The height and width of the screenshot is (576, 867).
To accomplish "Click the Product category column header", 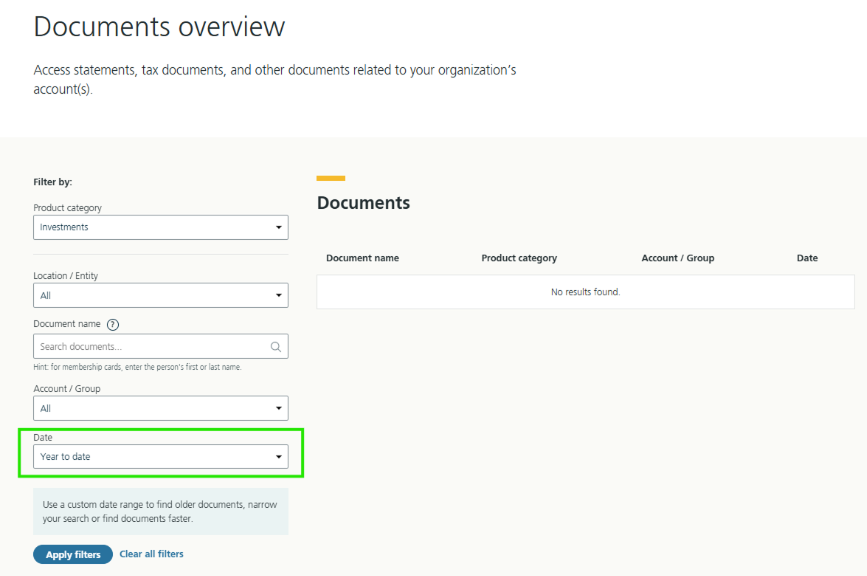I will 519,258.
